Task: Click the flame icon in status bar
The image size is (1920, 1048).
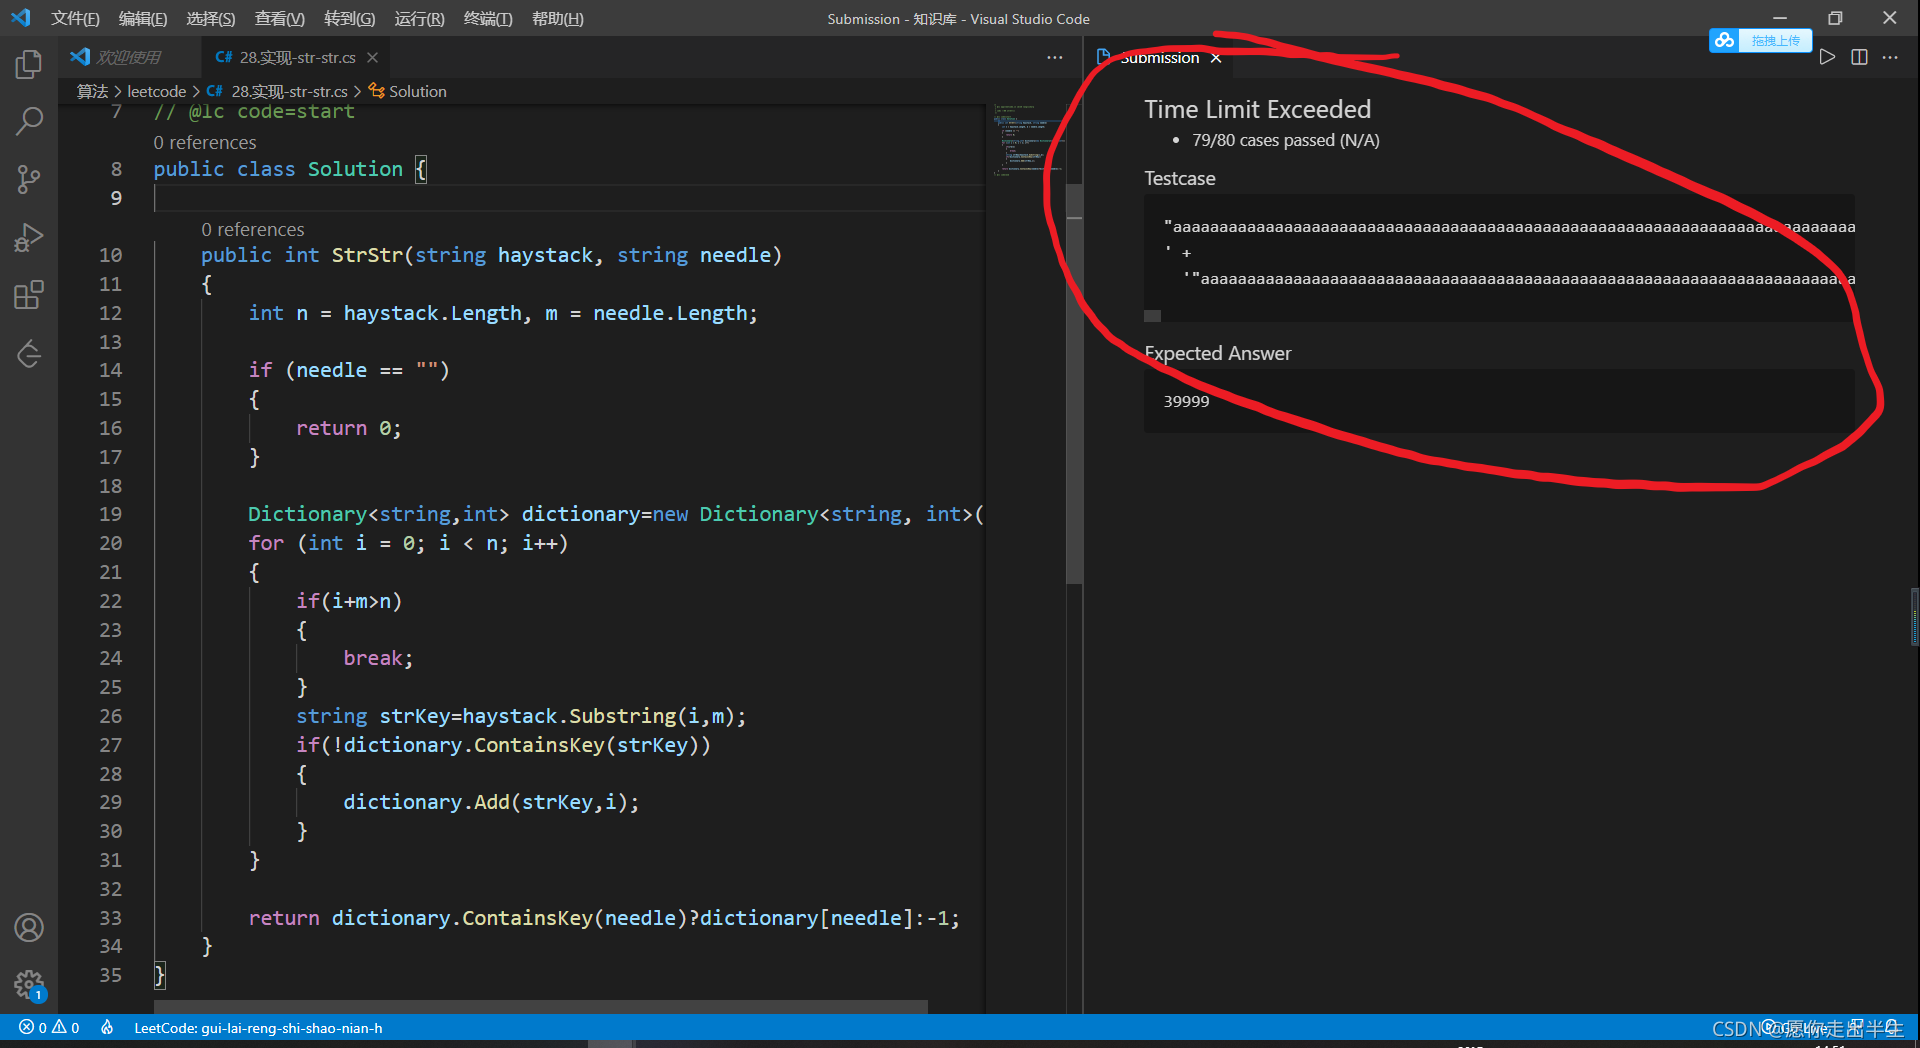Action: pos(107,1028)
